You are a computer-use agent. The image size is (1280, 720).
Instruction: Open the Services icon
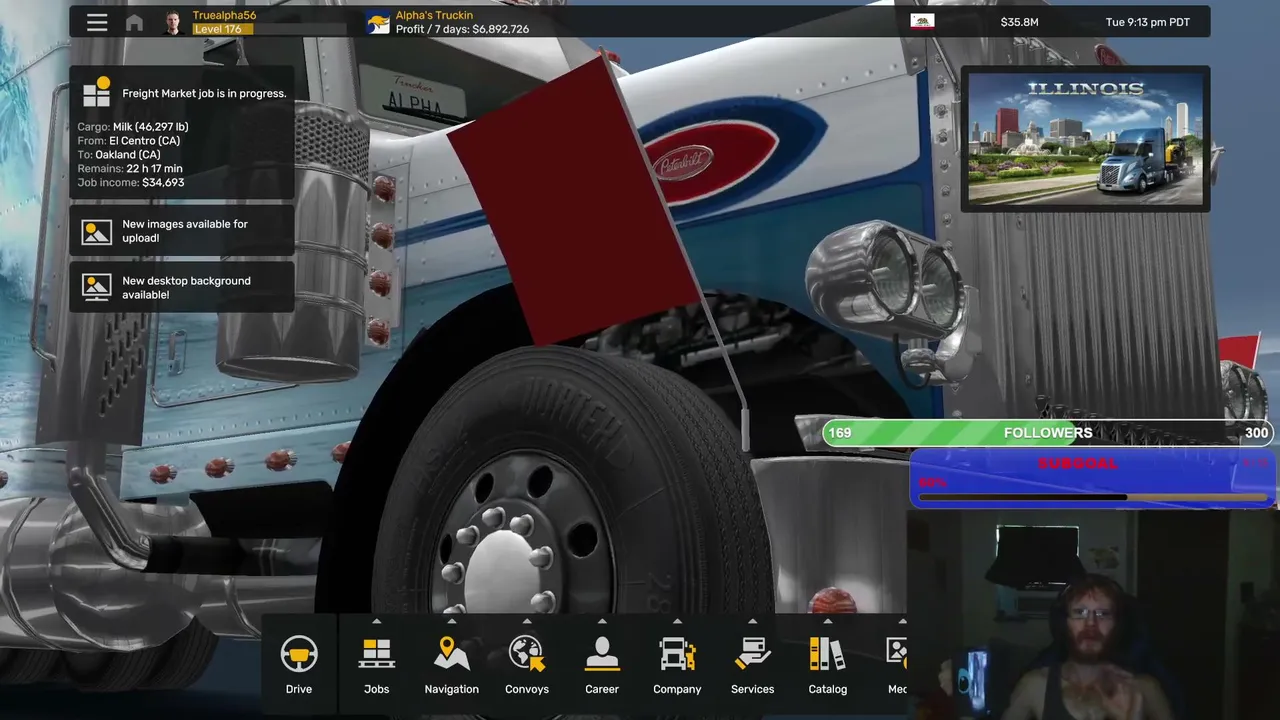pos(752,654)
